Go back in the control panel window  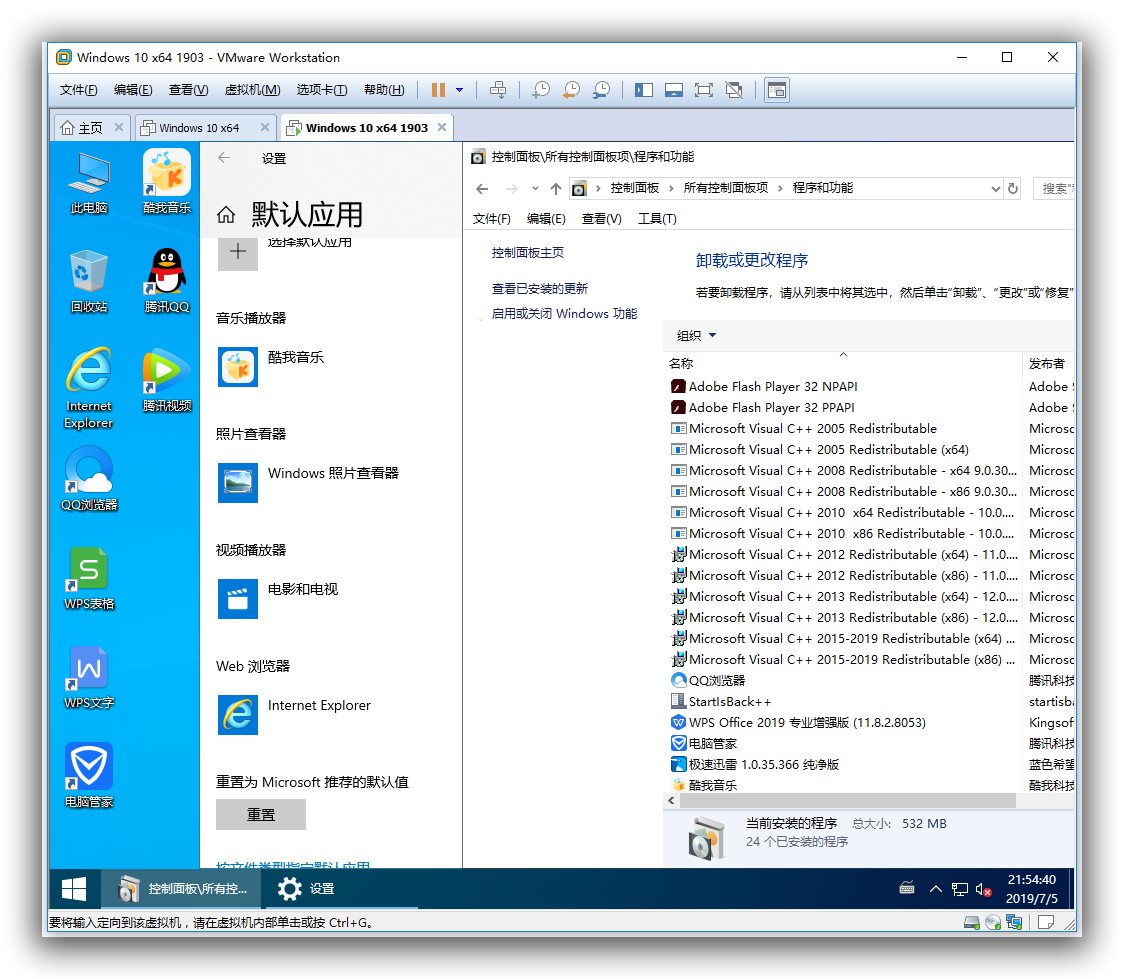click(482, 188)
